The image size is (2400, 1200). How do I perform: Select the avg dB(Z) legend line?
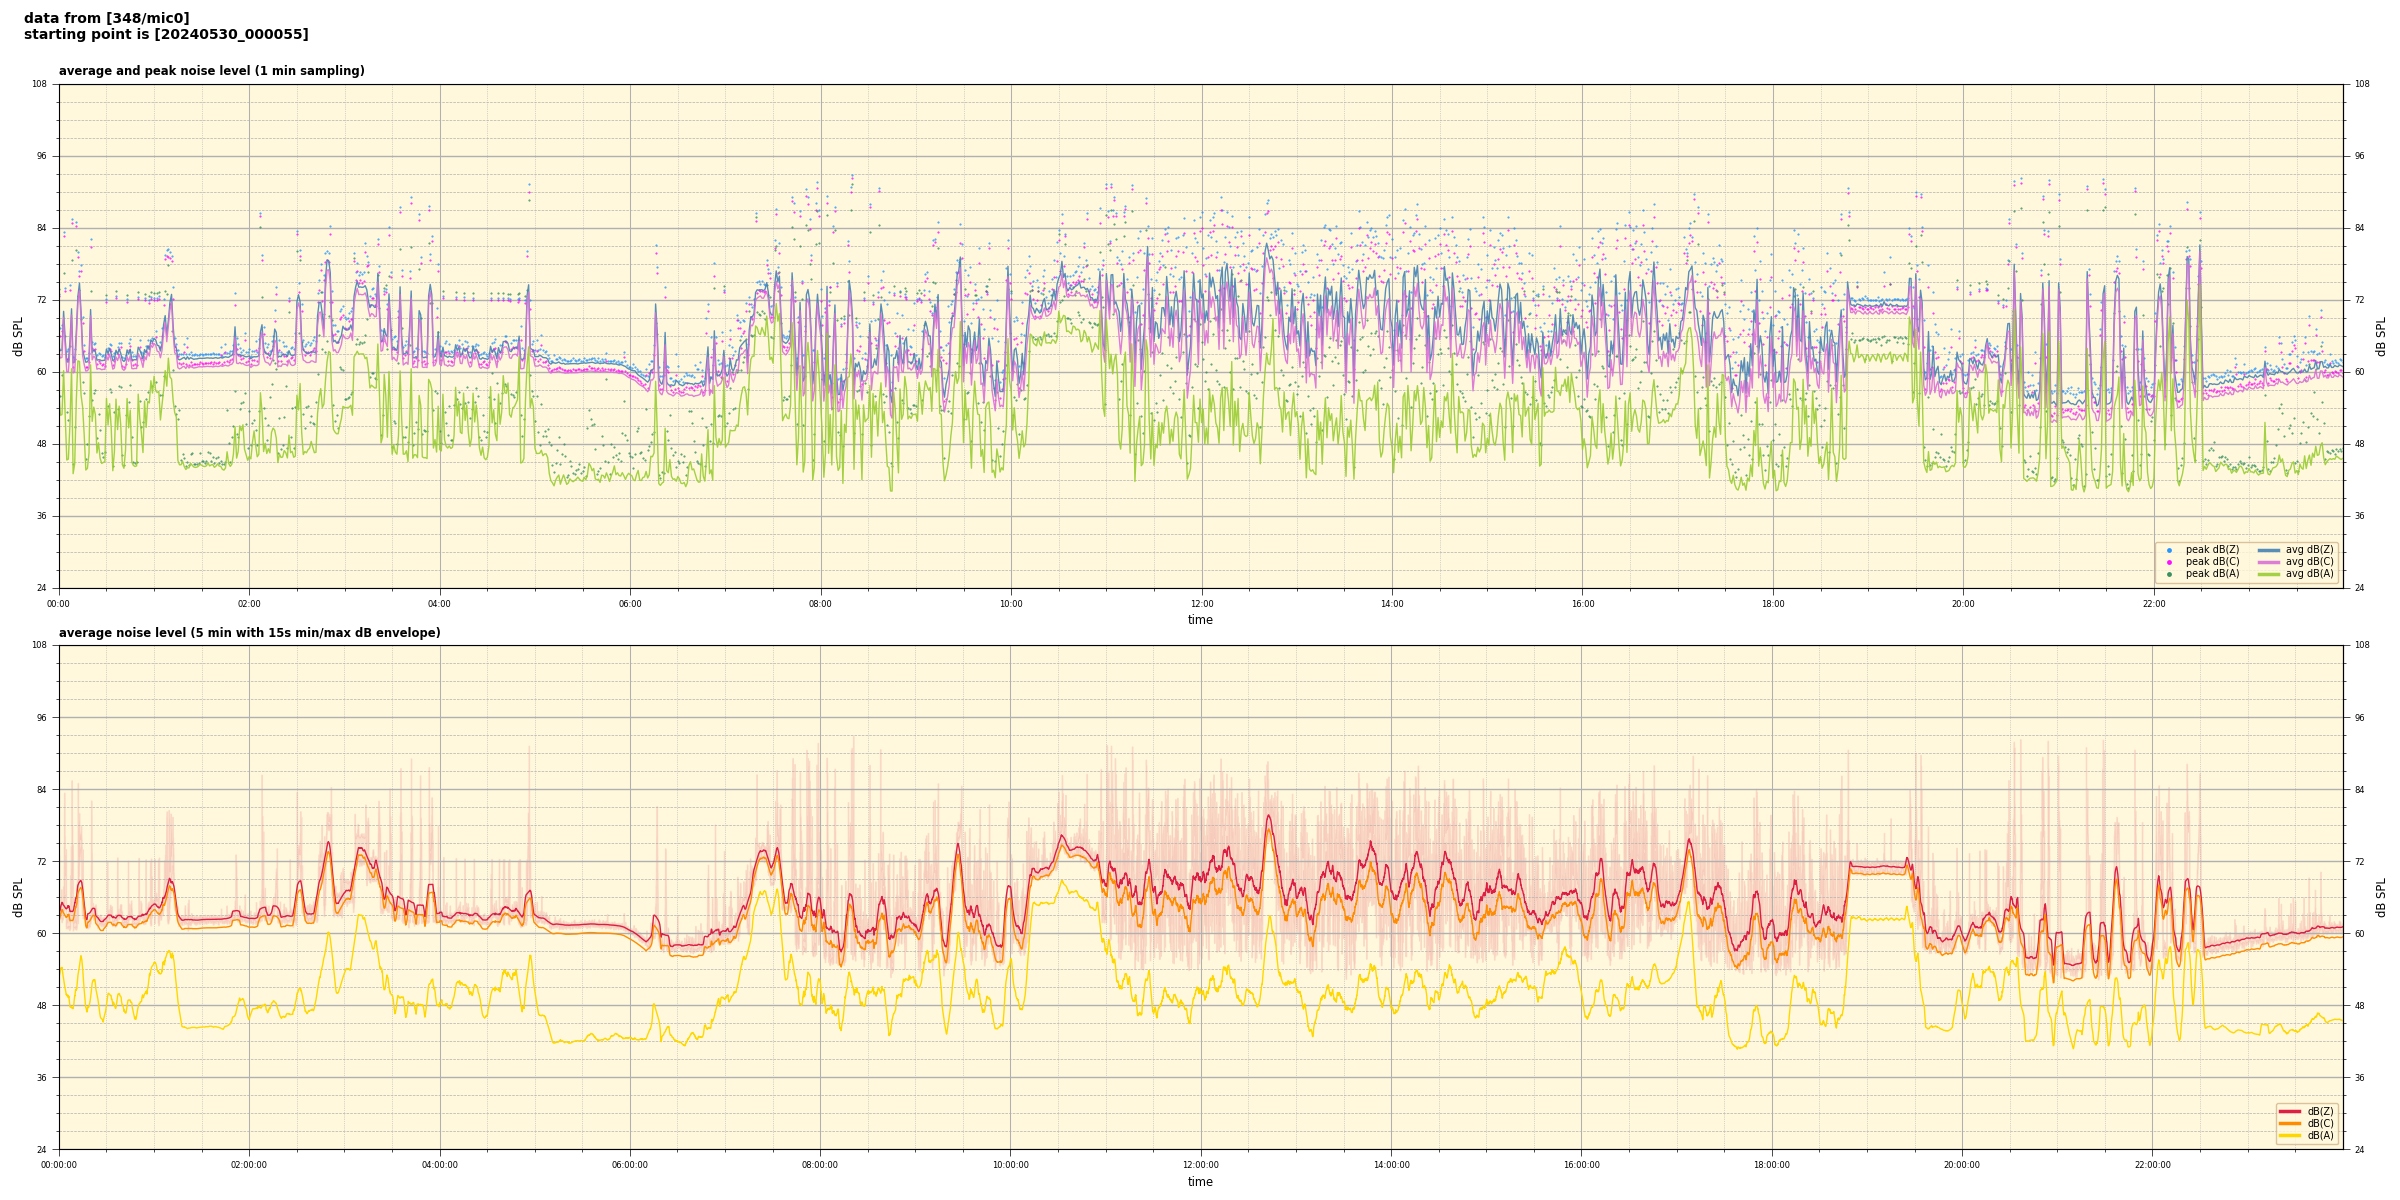pos(2269,550)
